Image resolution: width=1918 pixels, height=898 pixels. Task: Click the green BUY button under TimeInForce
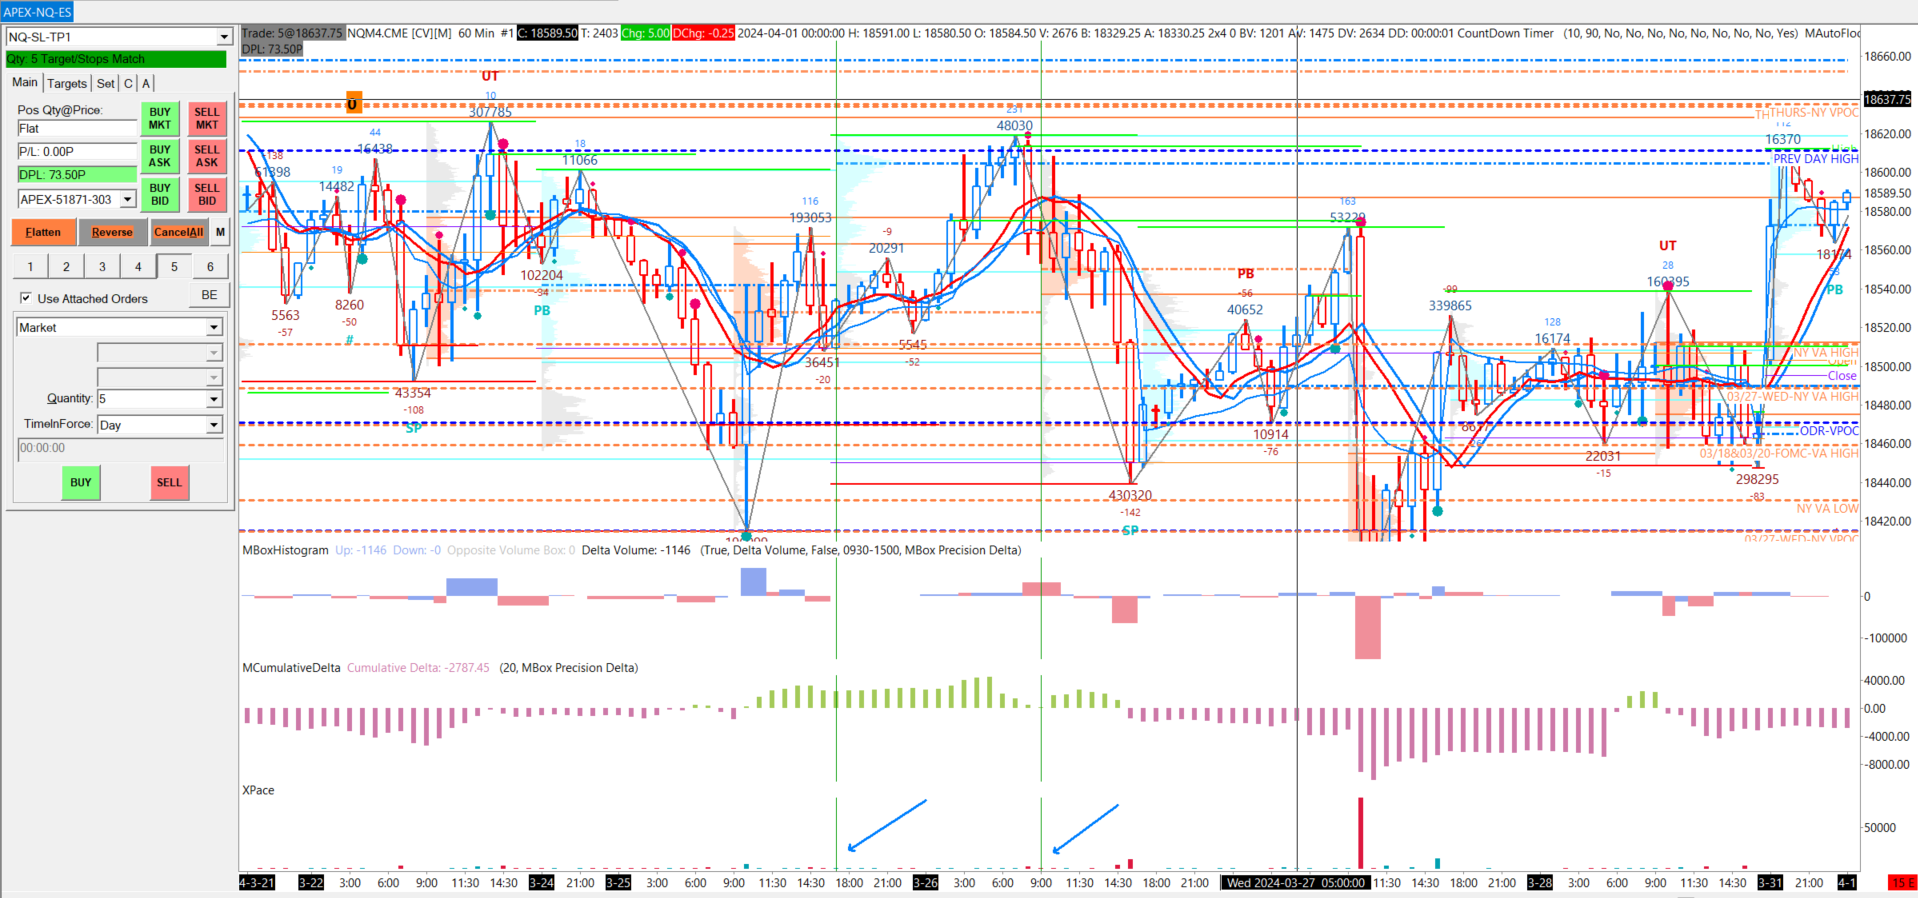point(81,482)
